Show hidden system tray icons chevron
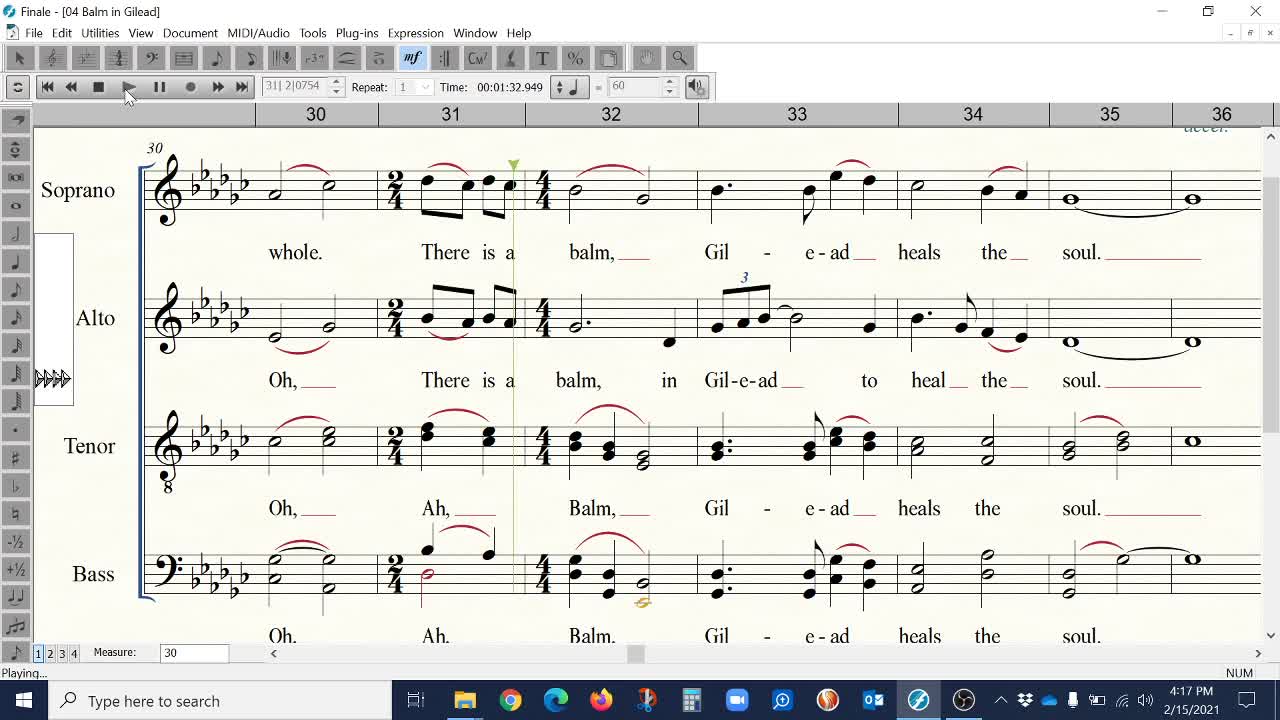Viewport: 1280px width, 720px height. (1001, 700)
